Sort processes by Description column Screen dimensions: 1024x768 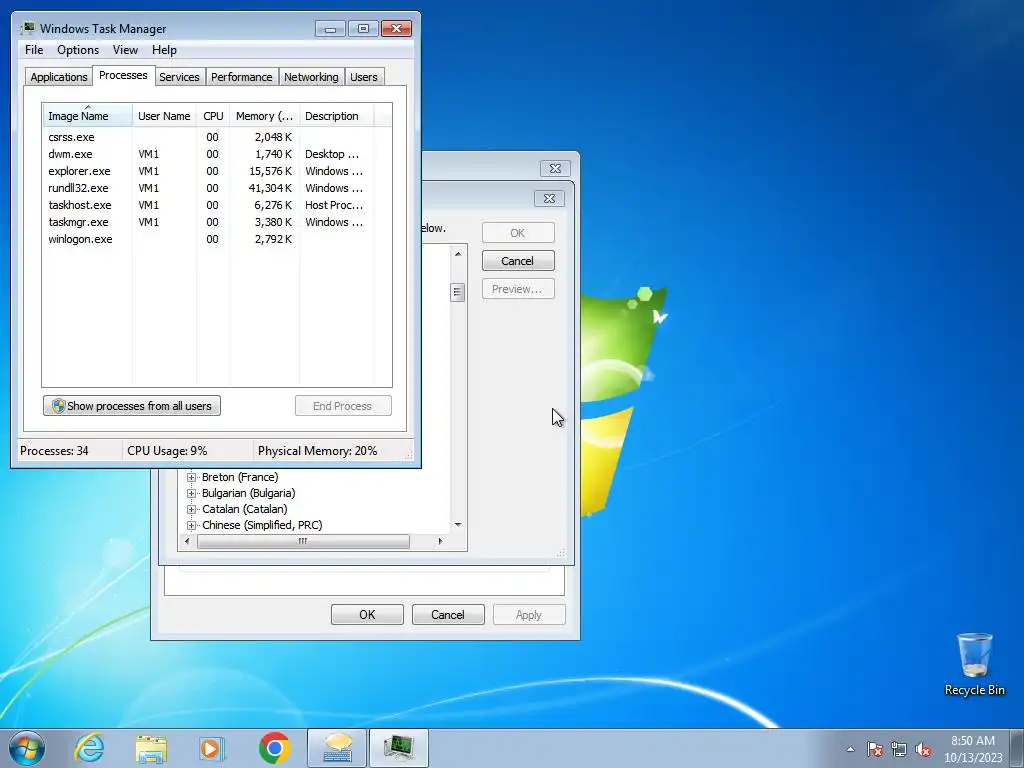point(336,116)
